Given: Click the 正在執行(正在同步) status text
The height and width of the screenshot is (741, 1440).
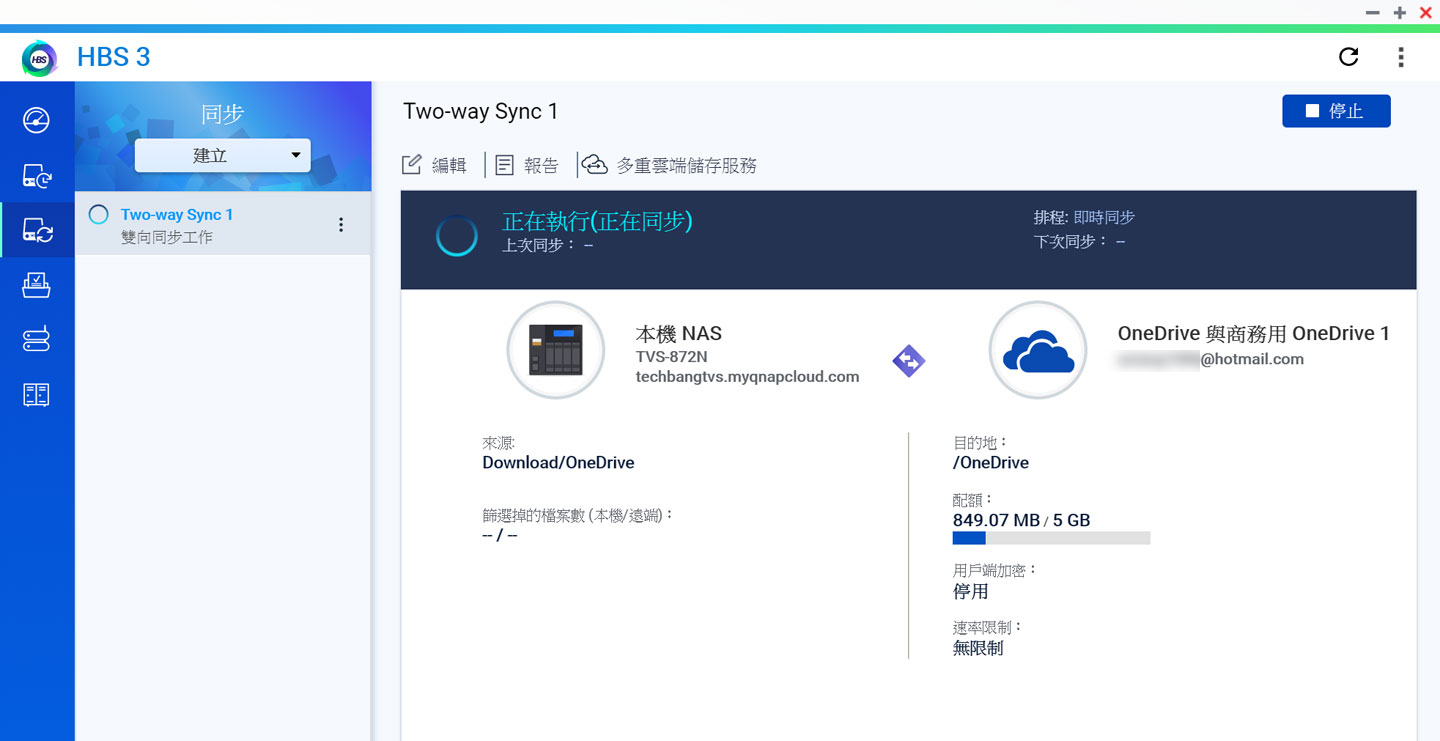Looking at the screenshot, I should tap(597, 221).
